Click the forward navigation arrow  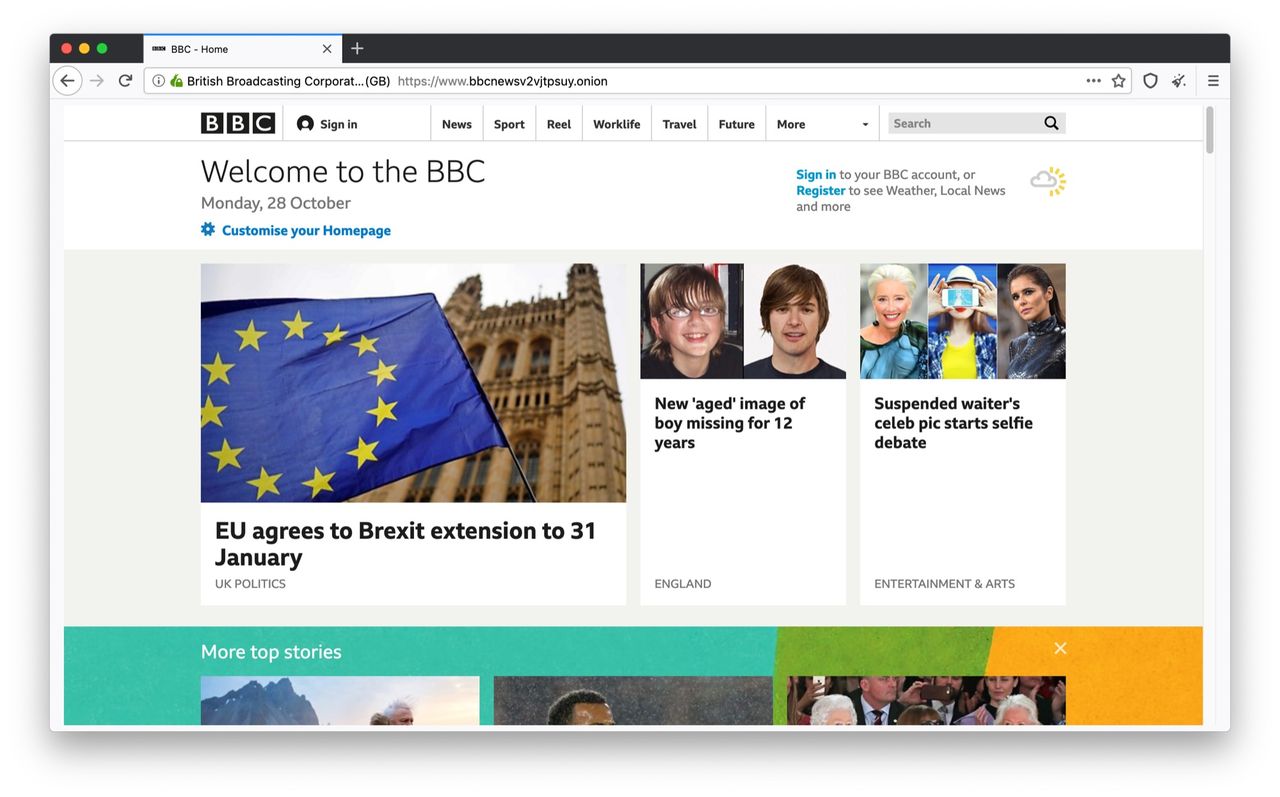(x=95, y=80)
